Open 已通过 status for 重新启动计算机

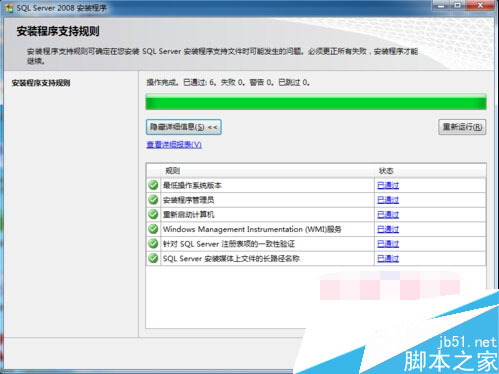(388, 215)
